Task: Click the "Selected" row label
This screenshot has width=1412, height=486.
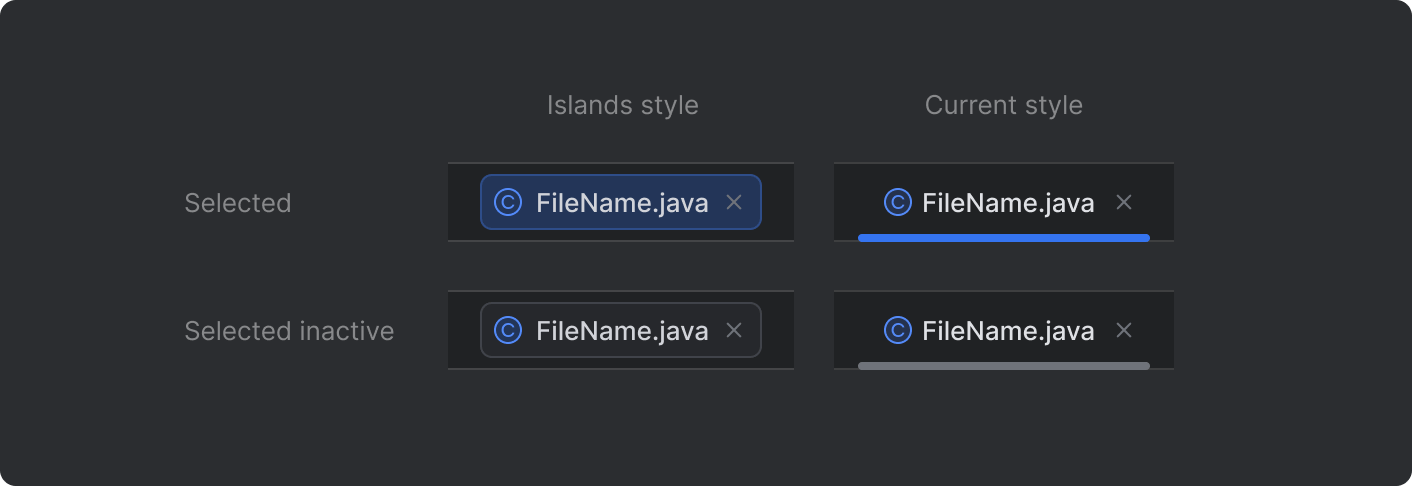Action: point(237,203)
